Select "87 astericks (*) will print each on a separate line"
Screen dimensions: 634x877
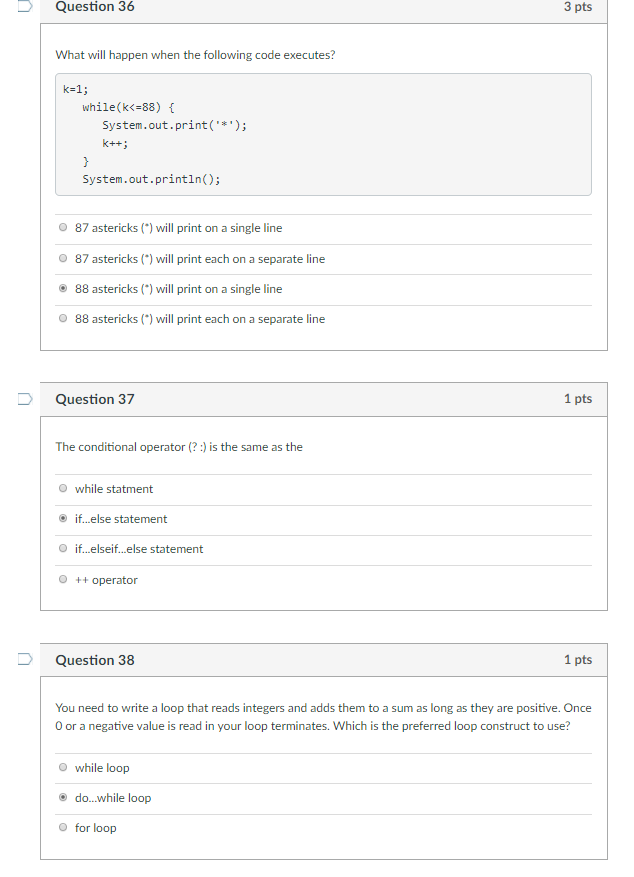(x=62, y=258)
